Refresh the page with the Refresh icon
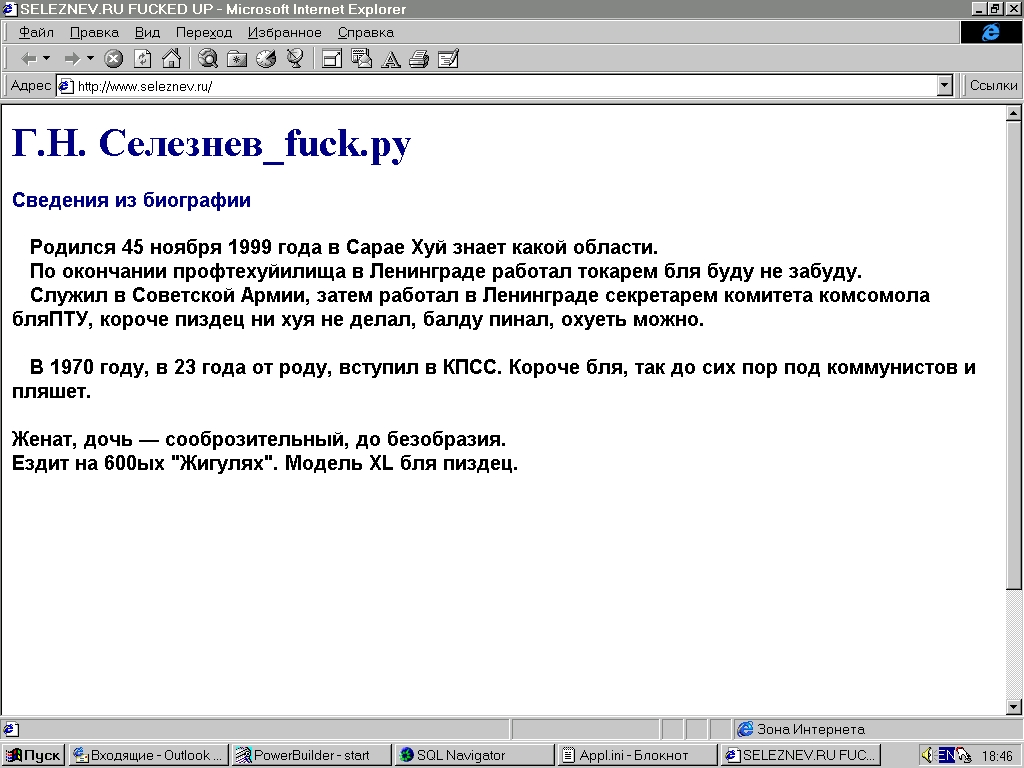The image size is (1024, 768). click(142, 59)
